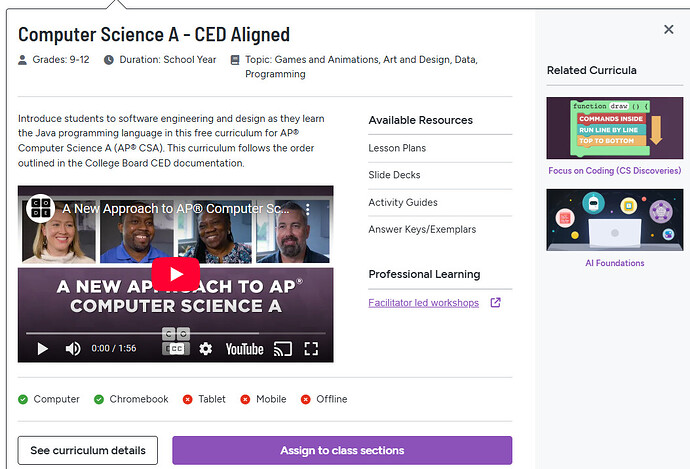Click the red X icon beside Tablet
The image size is (690, 469).
[187, 399]
